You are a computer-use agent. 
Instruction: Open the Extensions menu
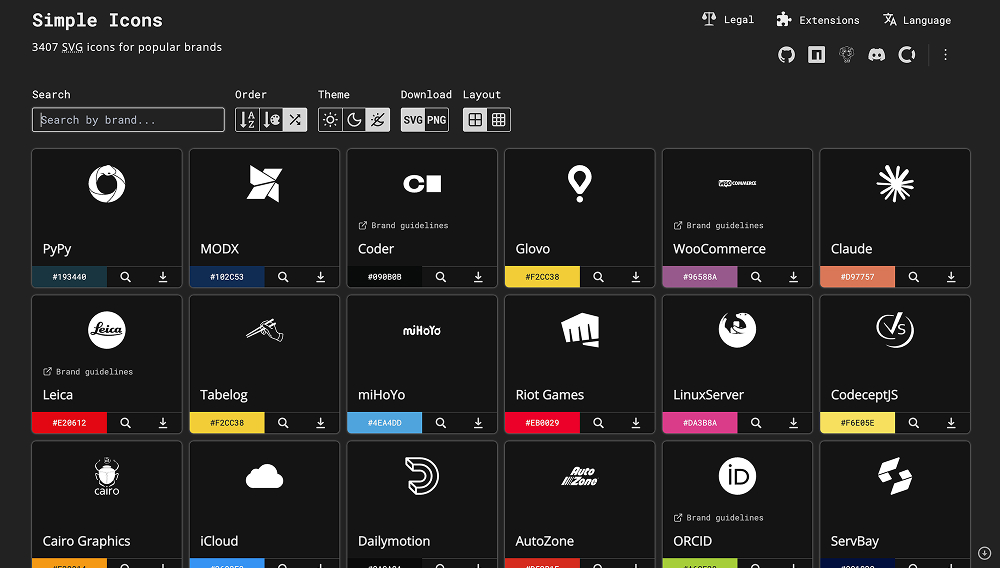point(818,20)
